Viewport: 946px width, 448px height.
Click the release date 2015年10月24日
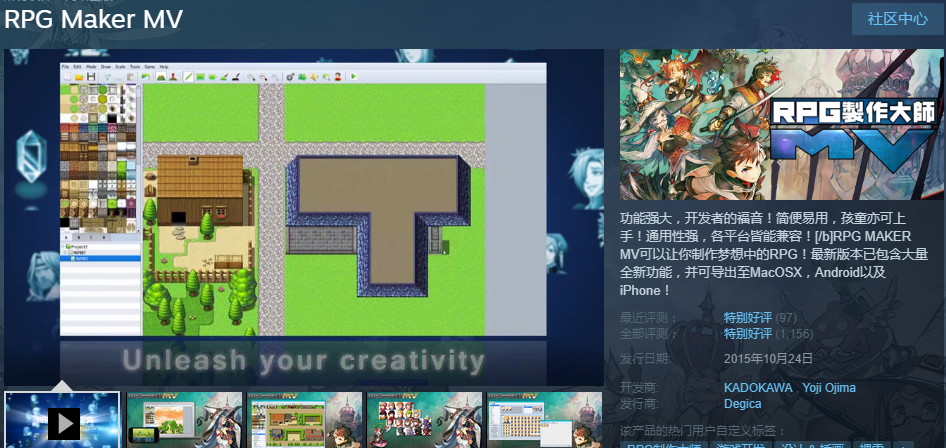point(768,359)
